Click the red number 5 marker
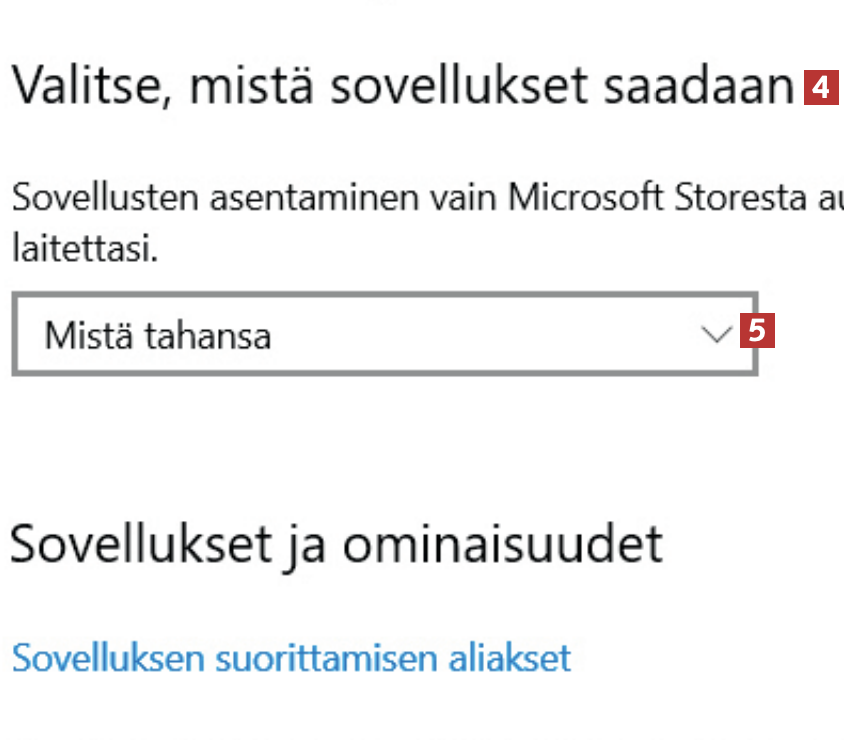The height and width of the screenshot is (740, 844). coord(758,330)
